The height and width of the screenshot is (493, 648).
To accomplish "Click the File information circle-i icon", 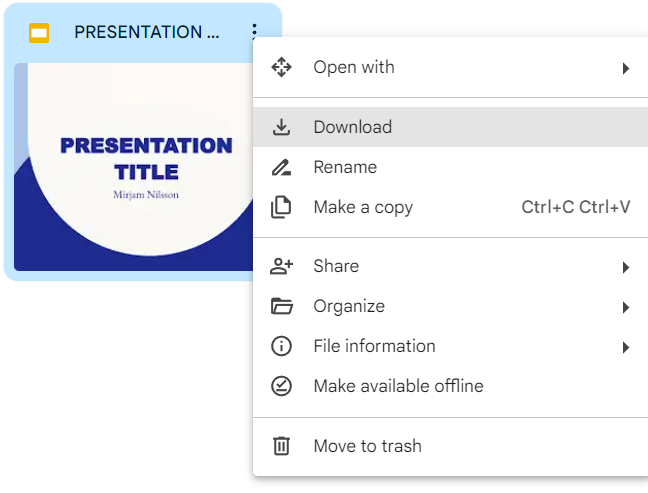I will [x=282, y=346].
